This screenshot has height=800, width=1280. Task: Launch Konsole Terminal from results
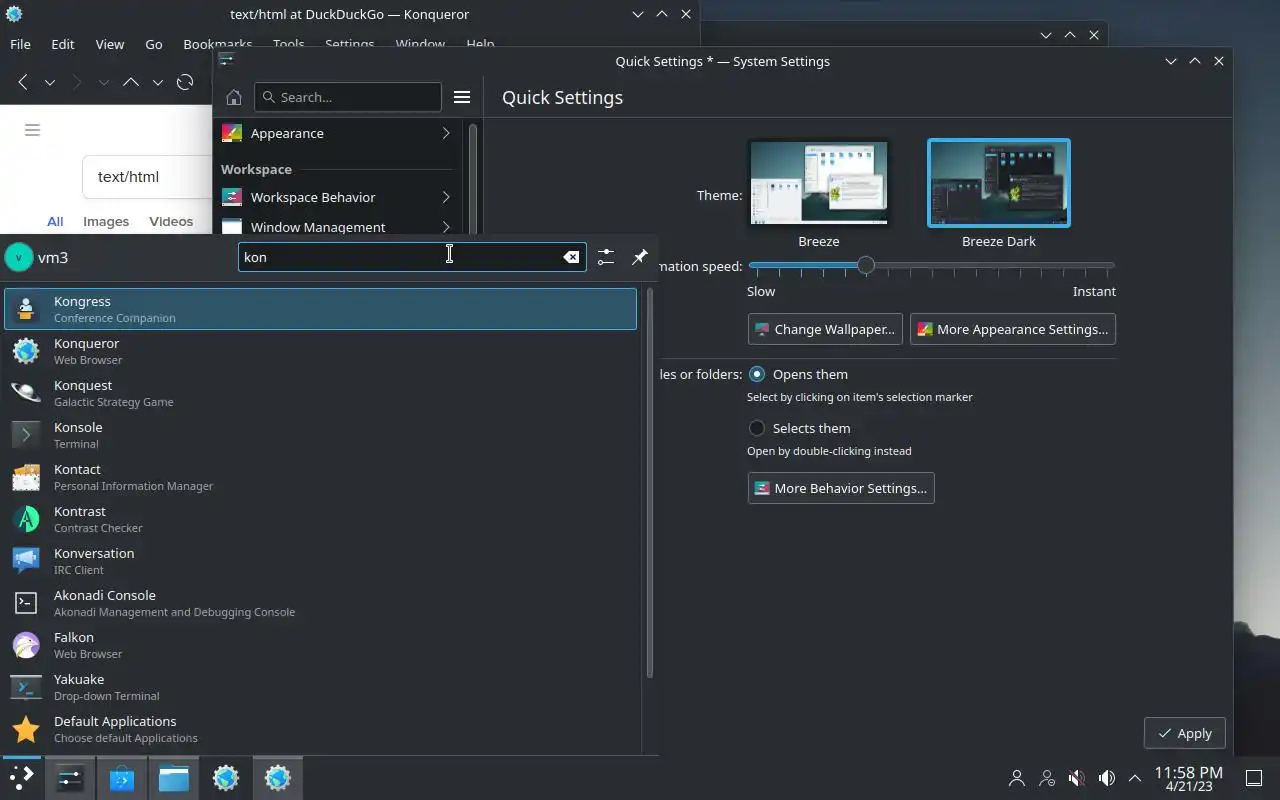pos(320,435)
